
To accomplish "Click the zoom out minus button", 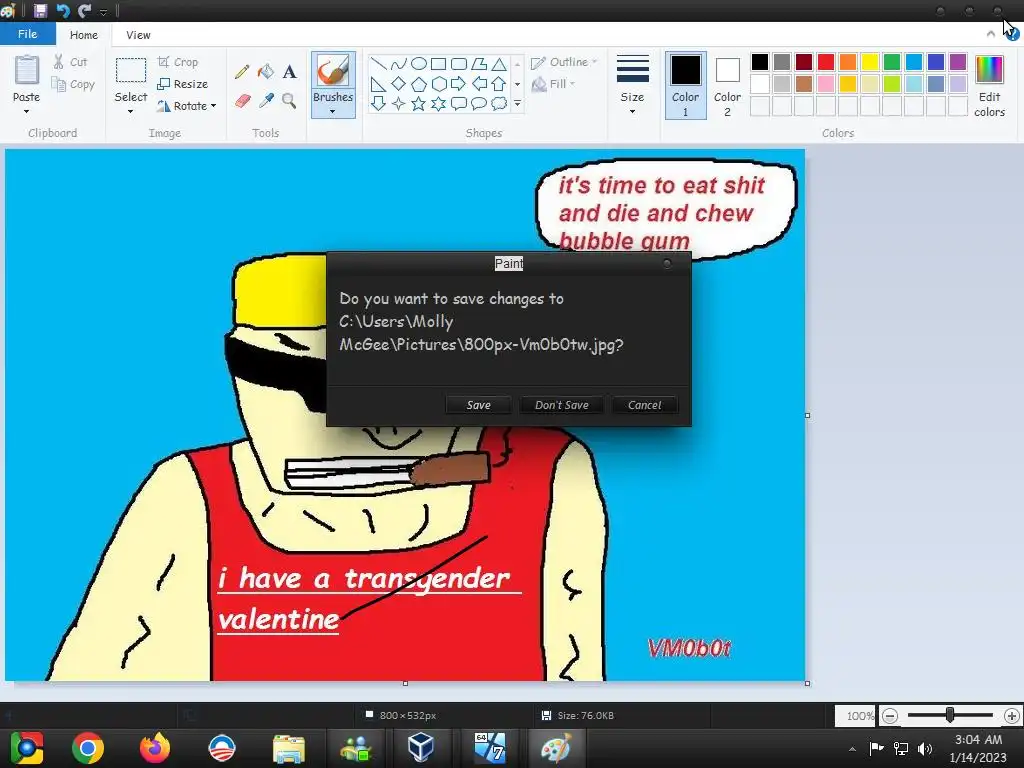I will tap(889, 716).
